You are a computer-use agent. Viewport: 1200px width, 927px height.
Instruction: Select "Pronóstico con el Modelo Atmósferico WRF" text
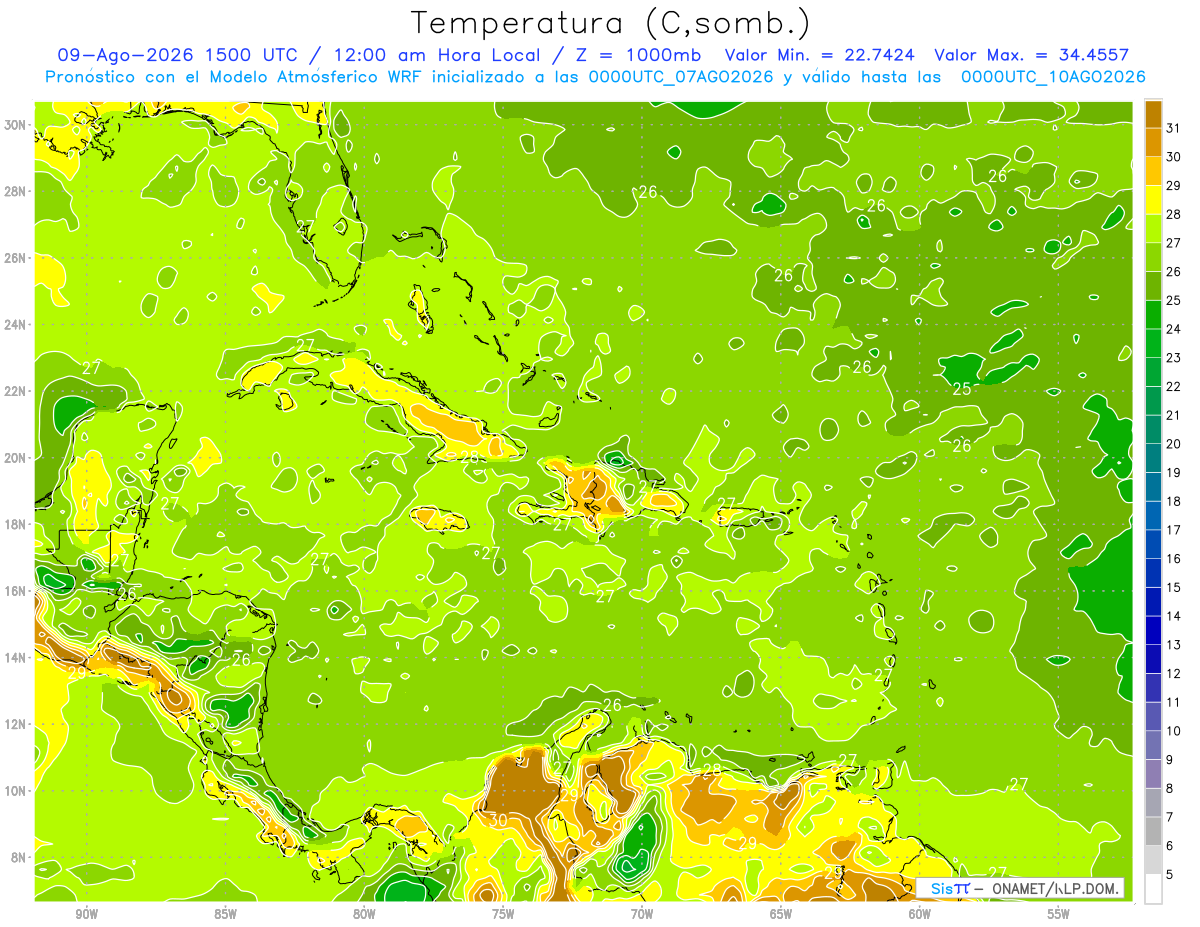[x=235, y=76]
